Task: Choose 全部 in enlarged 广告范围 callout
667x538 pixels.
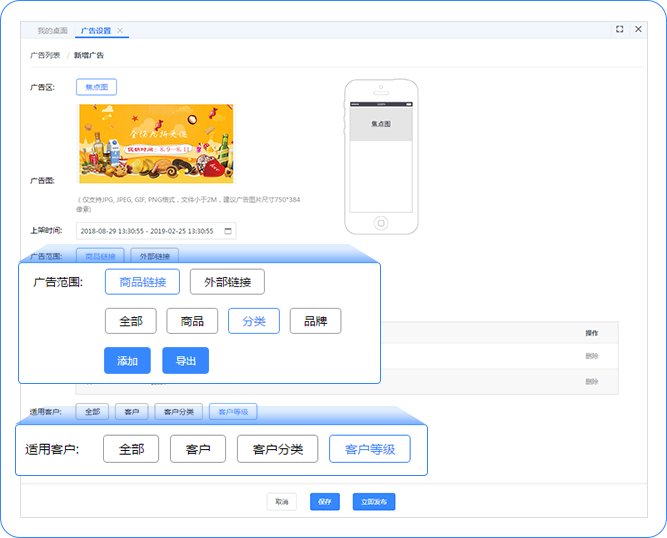Action: 131,321
